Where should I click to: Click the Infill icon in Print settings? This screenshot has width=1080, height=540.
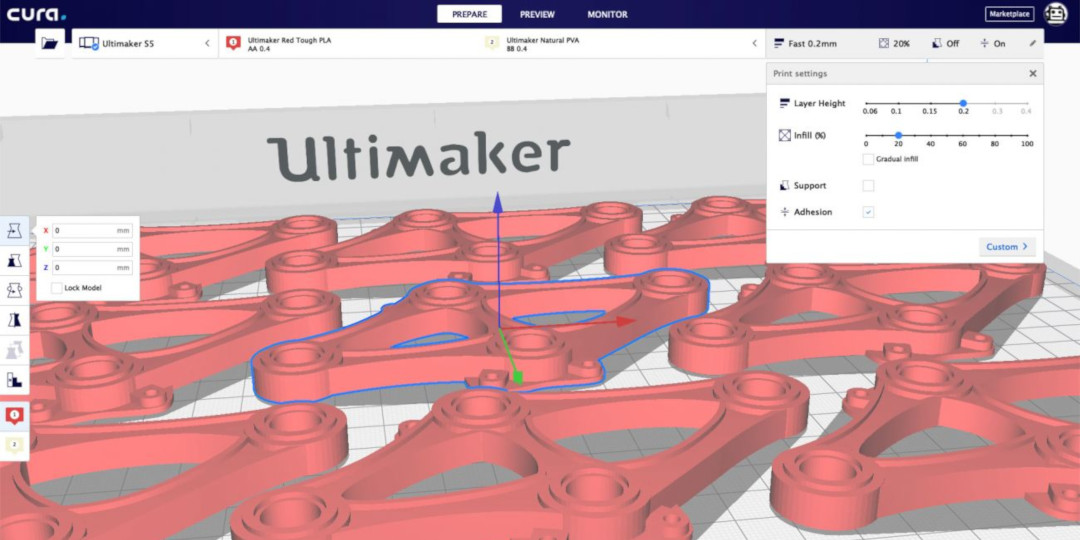click(785, 136)
